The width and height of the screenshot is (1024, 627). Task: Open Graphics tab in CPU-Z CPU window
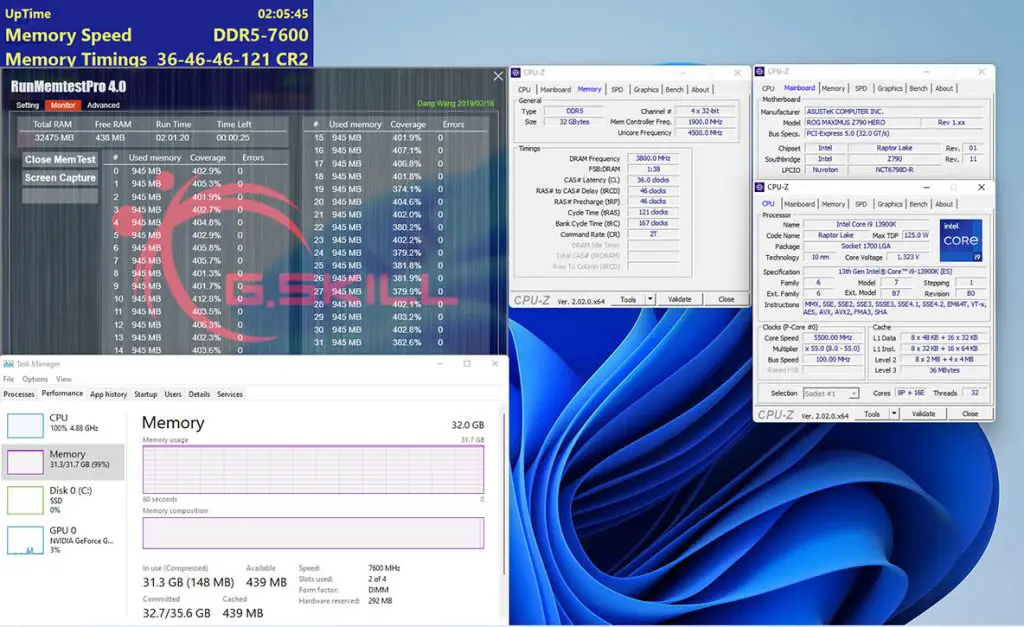(x=889, y=204)
